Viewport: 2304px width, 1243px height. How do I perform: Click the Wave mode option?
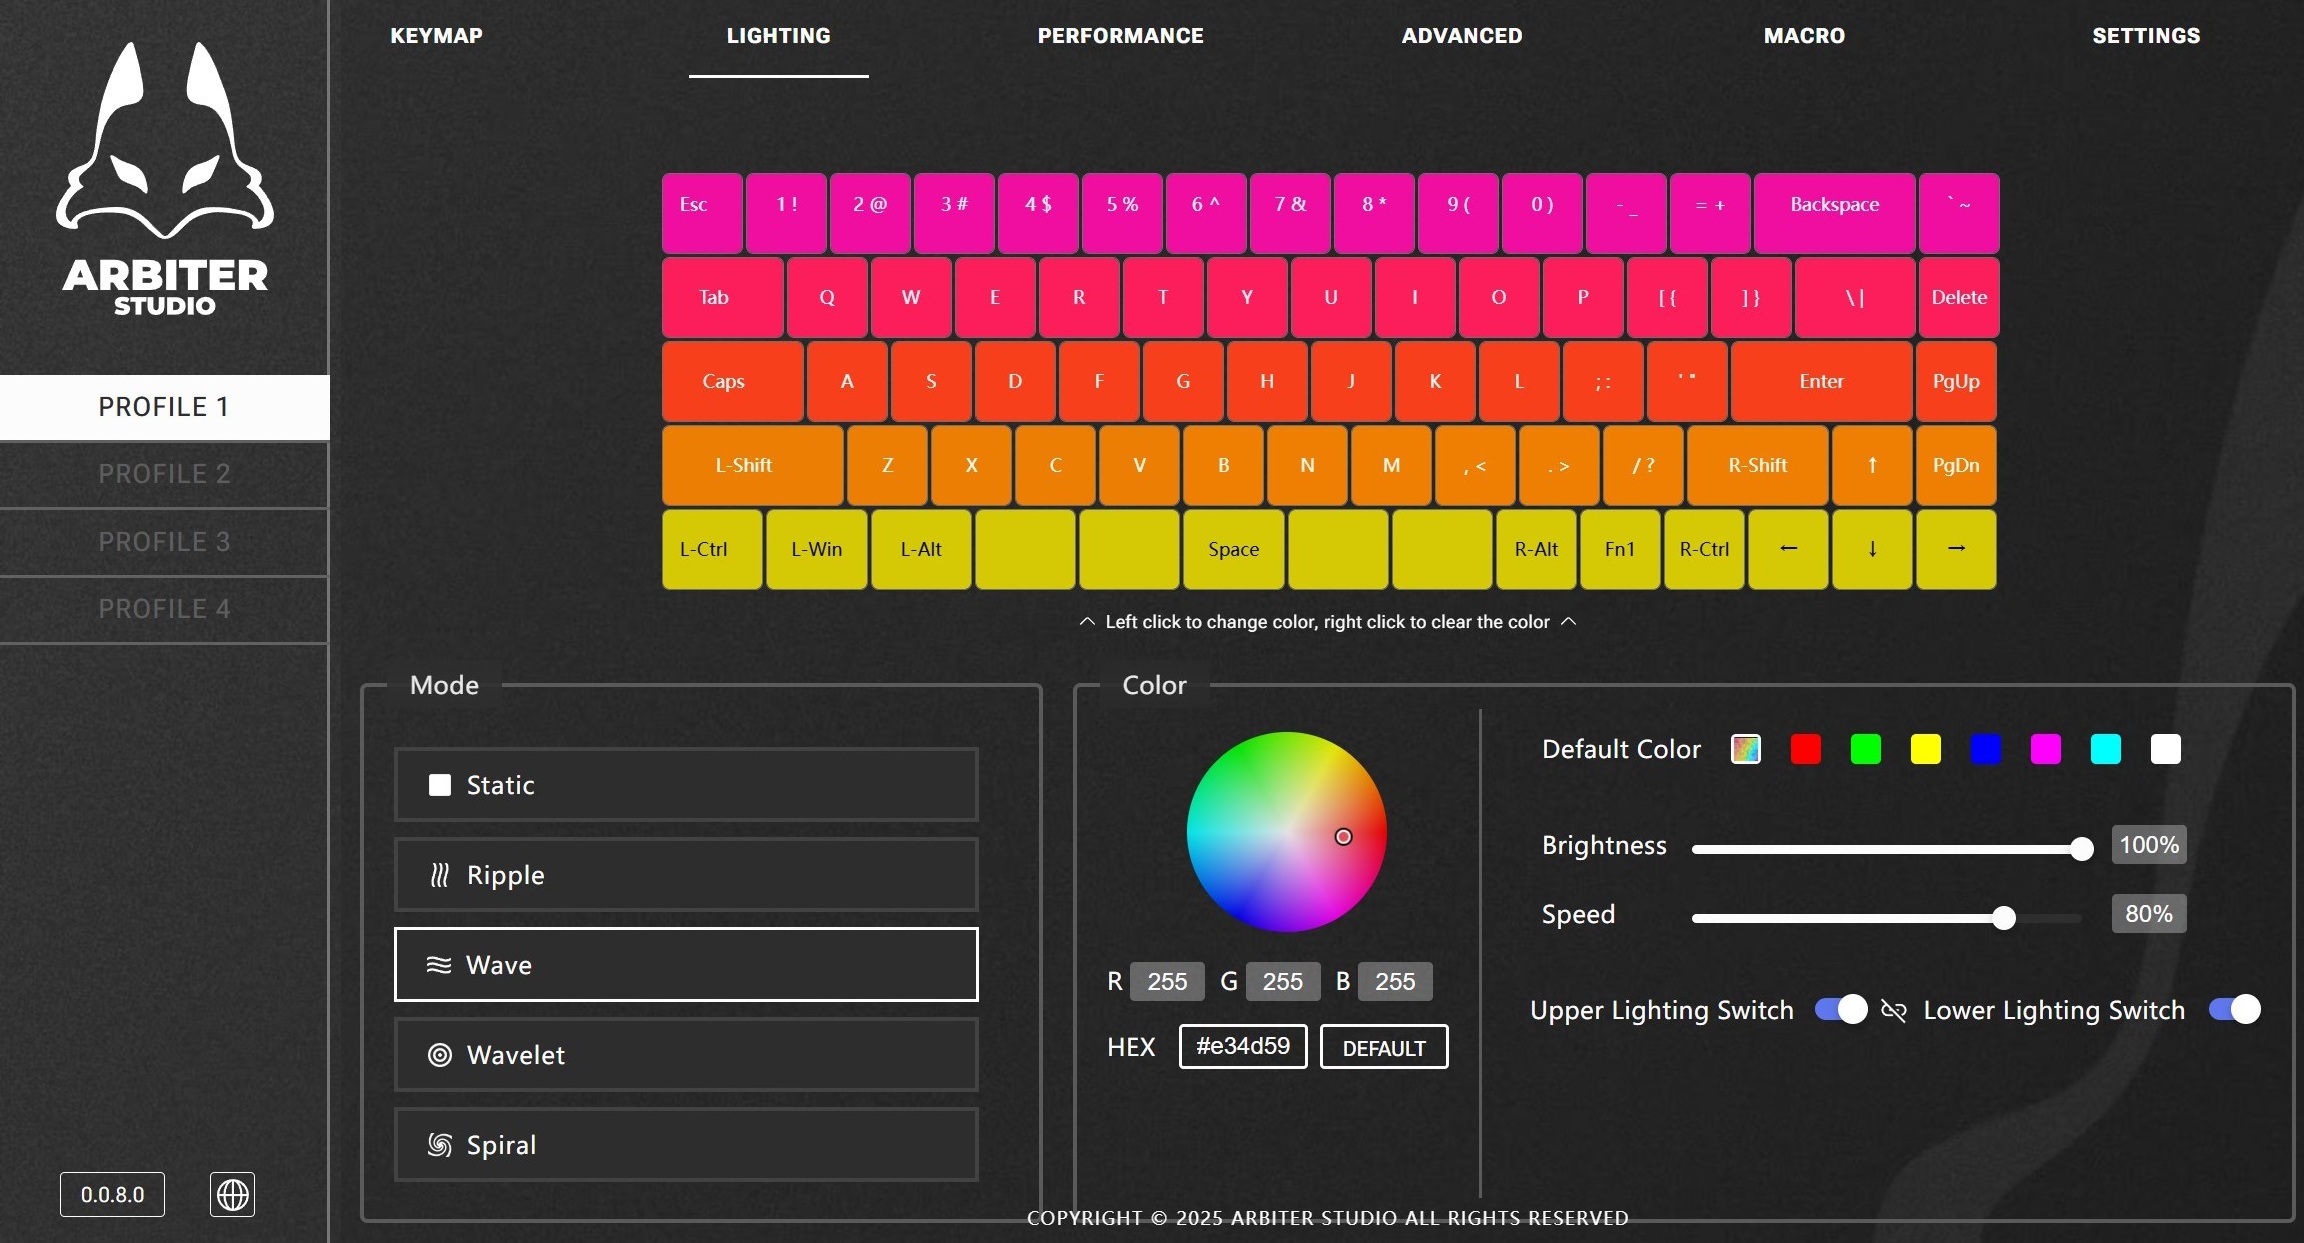tap(686, 965)
